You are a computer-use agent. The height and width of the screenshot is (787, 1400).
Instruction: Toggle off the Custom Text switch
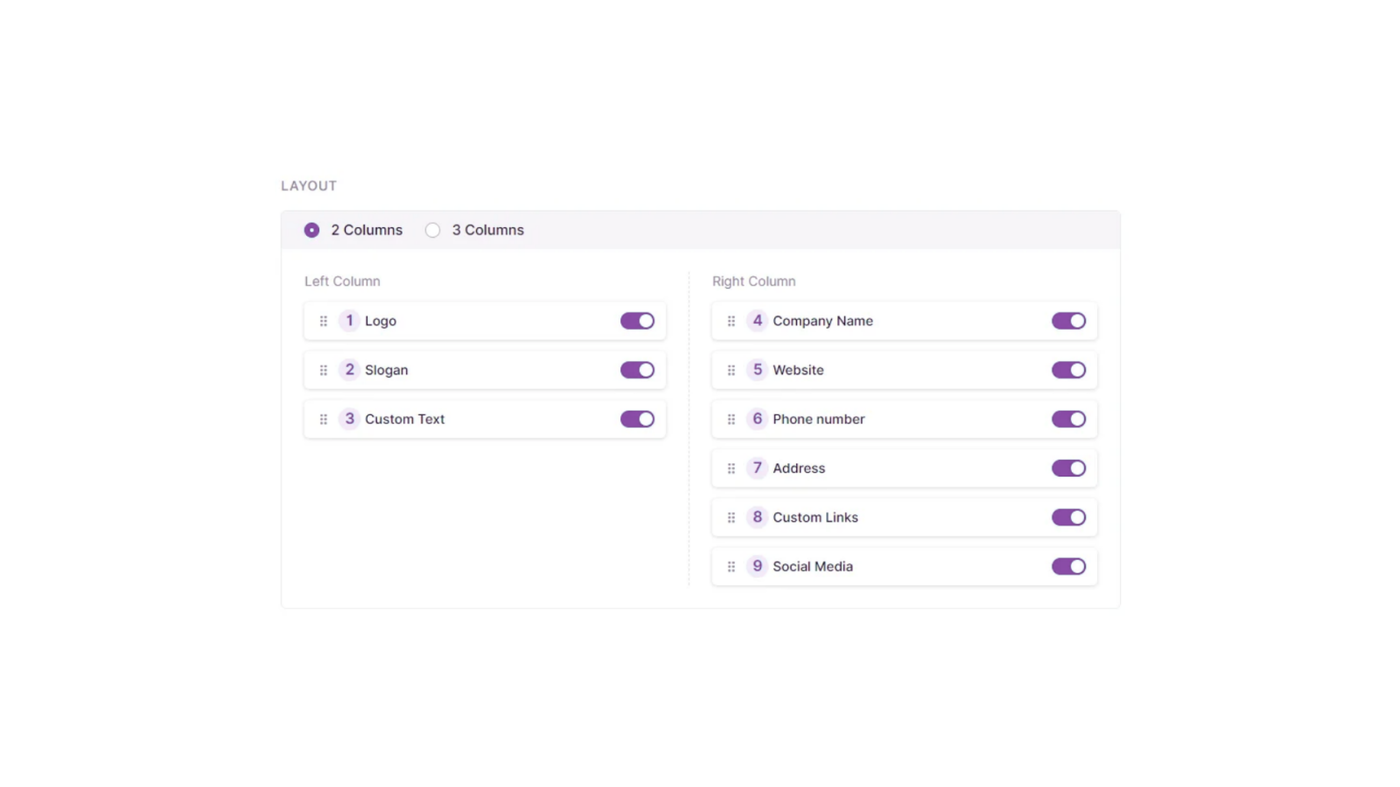[x=637, y=419]
